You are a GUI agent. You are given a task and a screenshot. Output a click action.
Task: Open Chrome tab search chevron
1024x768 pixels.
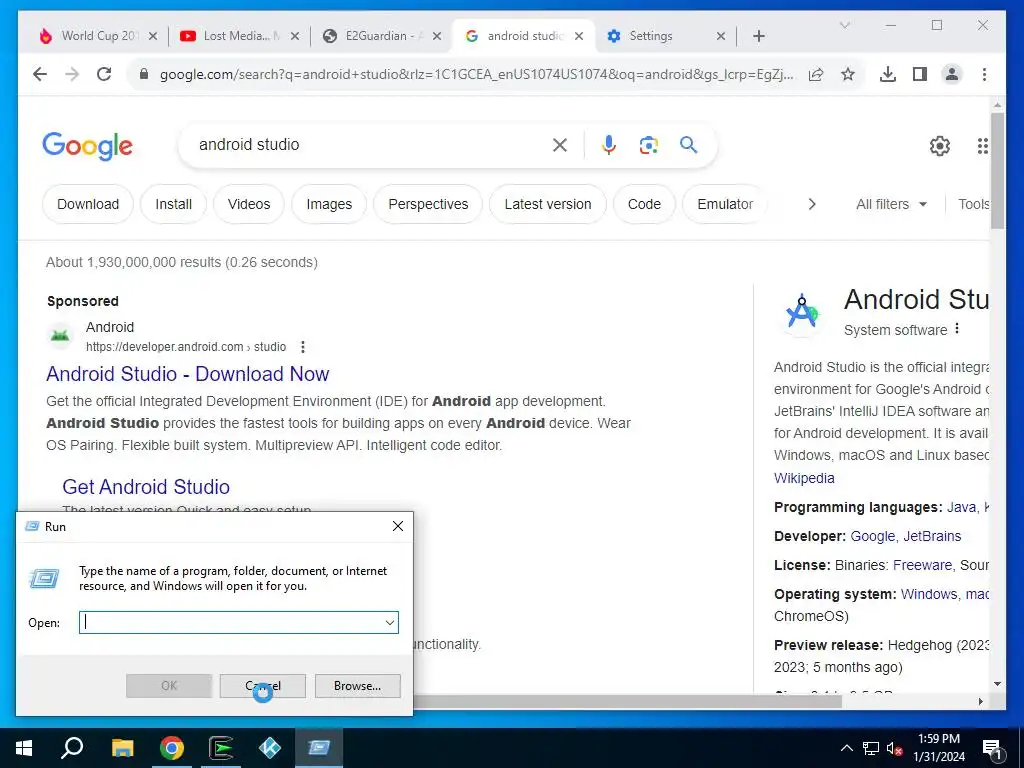(844, 25)
